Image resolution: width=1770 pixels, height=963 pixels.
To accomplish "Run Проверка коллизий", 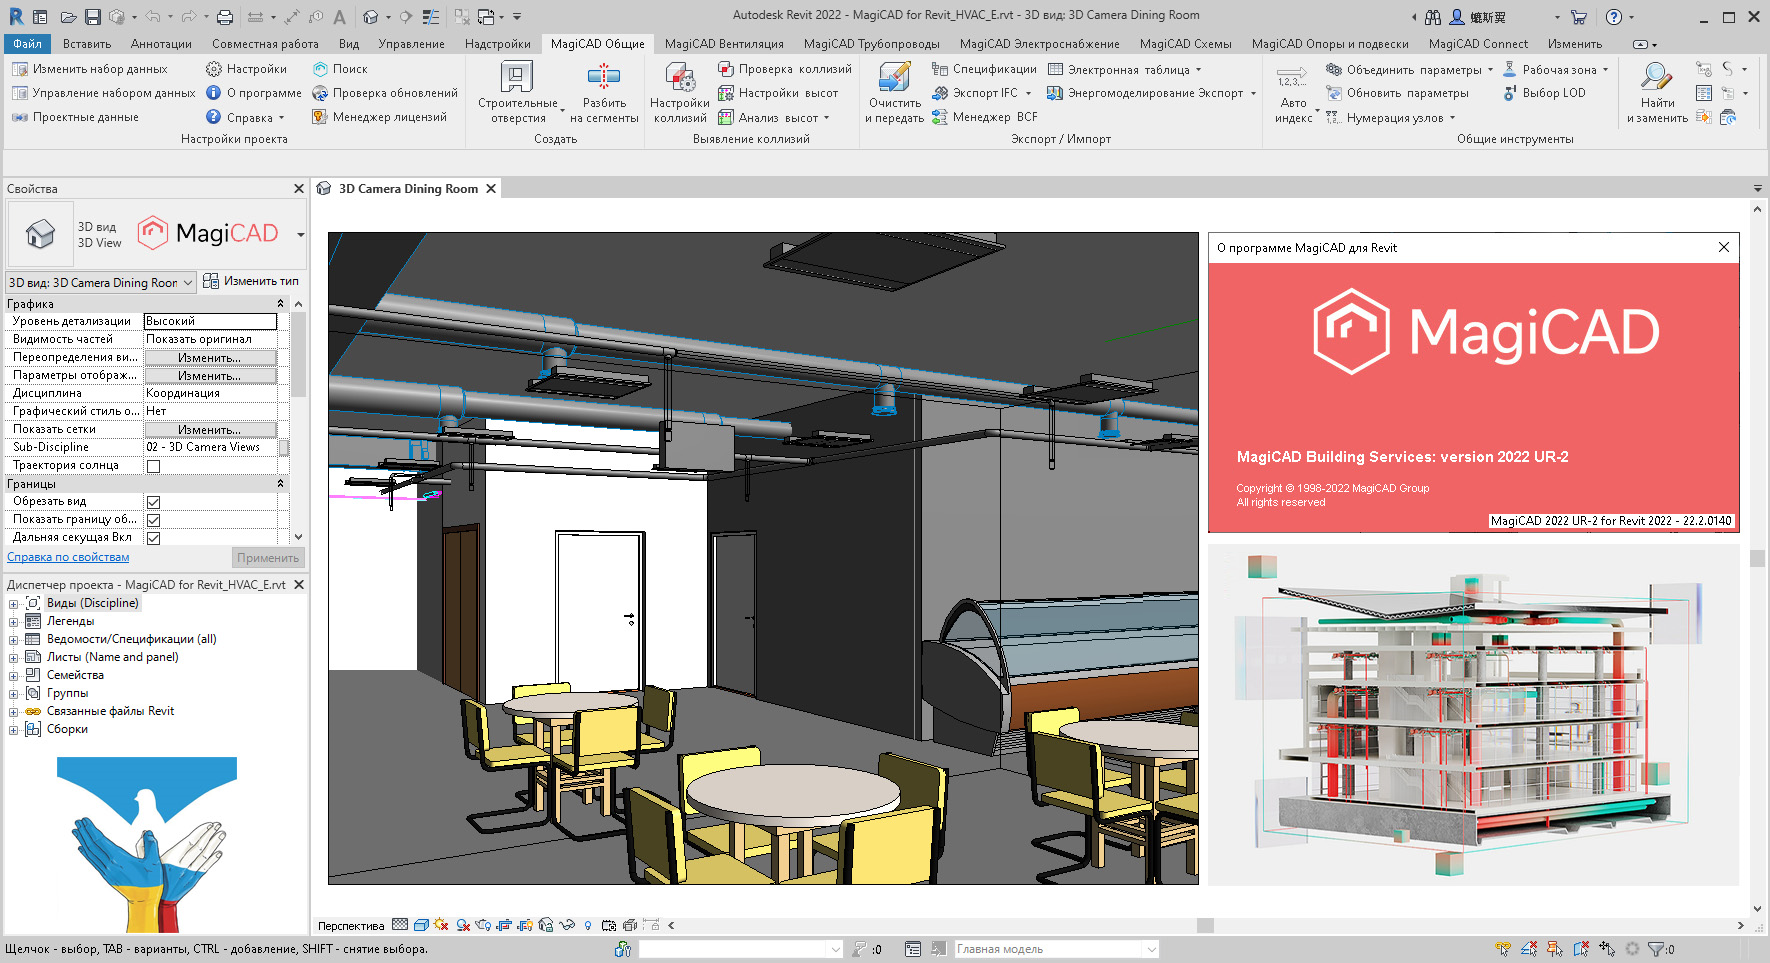I will click(x=785, y=69).
